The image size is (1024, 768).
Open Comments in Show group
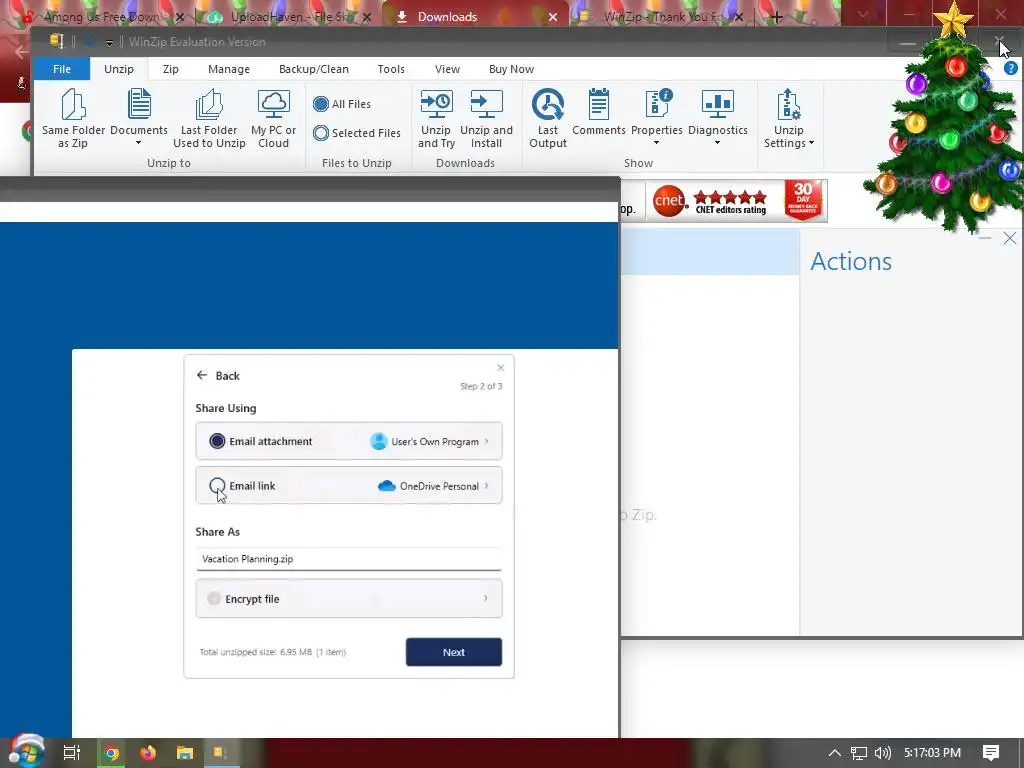pos(598,112)
